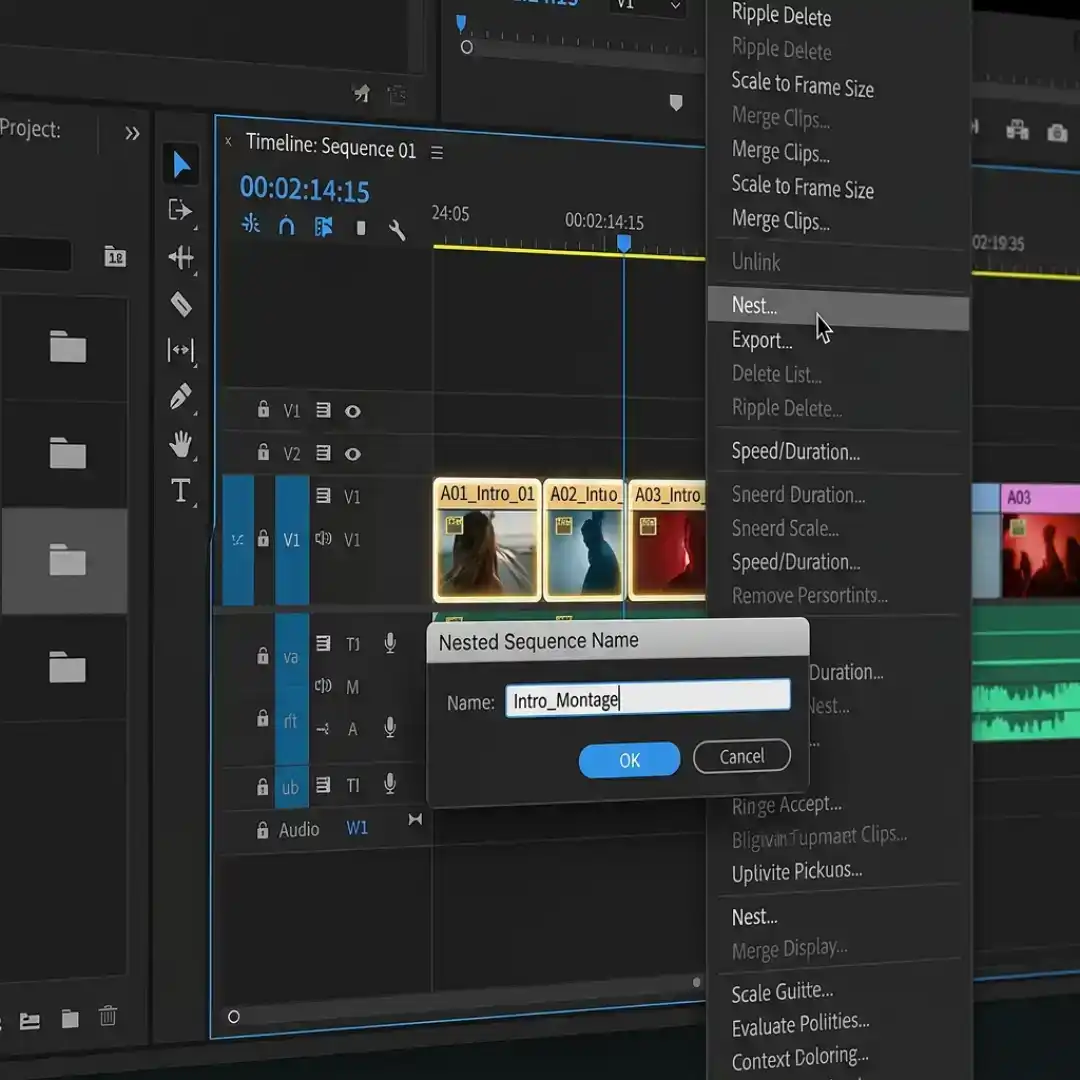Click the camera export frame icon
The width and height of the screenshot is (1080, 1080).
(1057, 132)
